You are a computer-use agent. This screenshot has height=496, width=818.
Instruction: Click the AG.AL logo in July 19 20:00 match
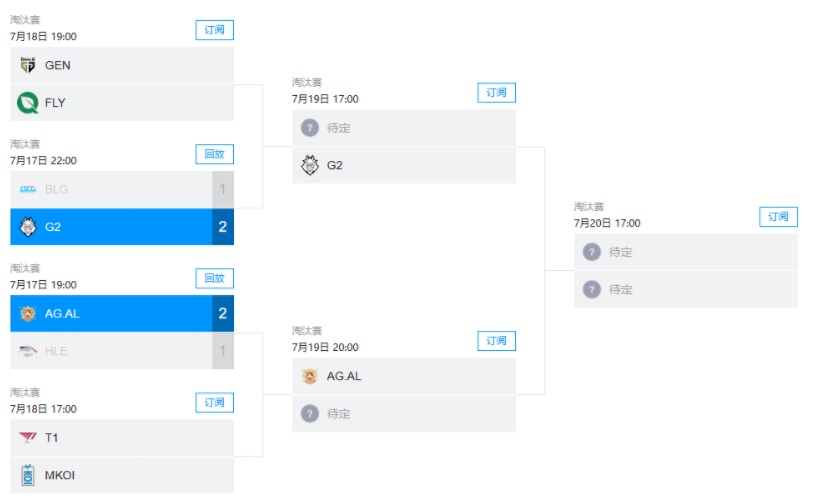(x=310, y=376)
